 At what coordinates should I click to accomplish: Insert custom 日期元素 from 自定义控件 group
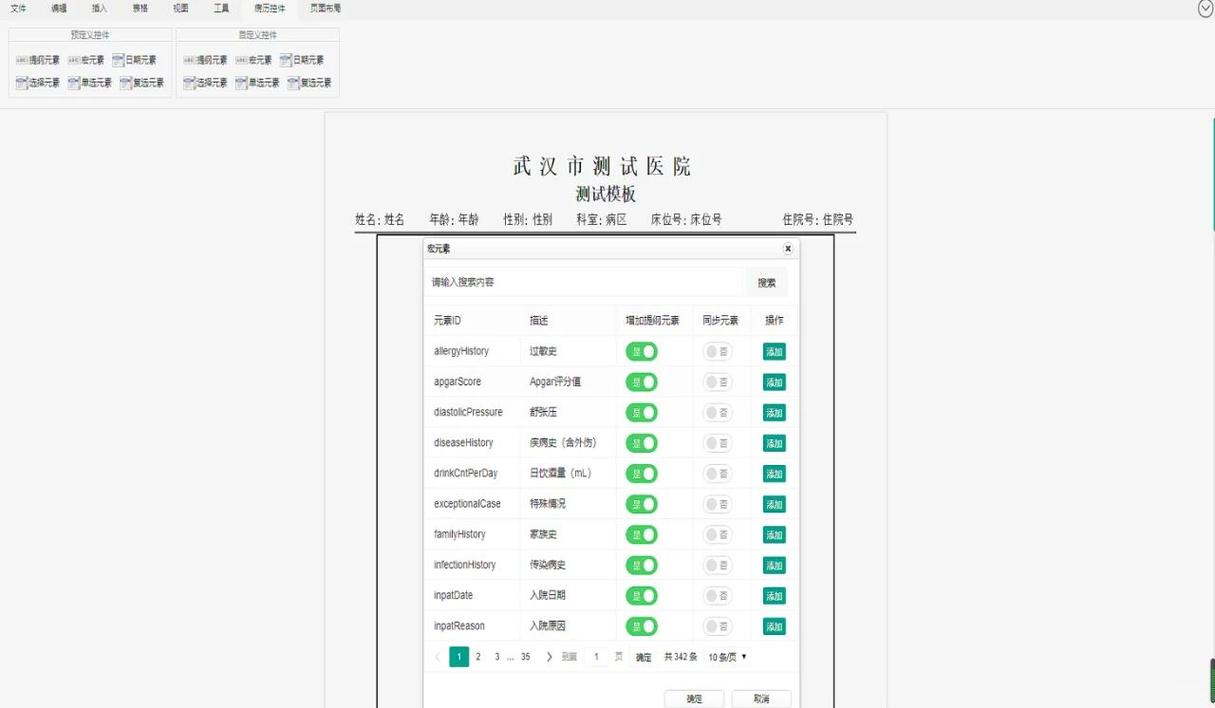(302, 60)
